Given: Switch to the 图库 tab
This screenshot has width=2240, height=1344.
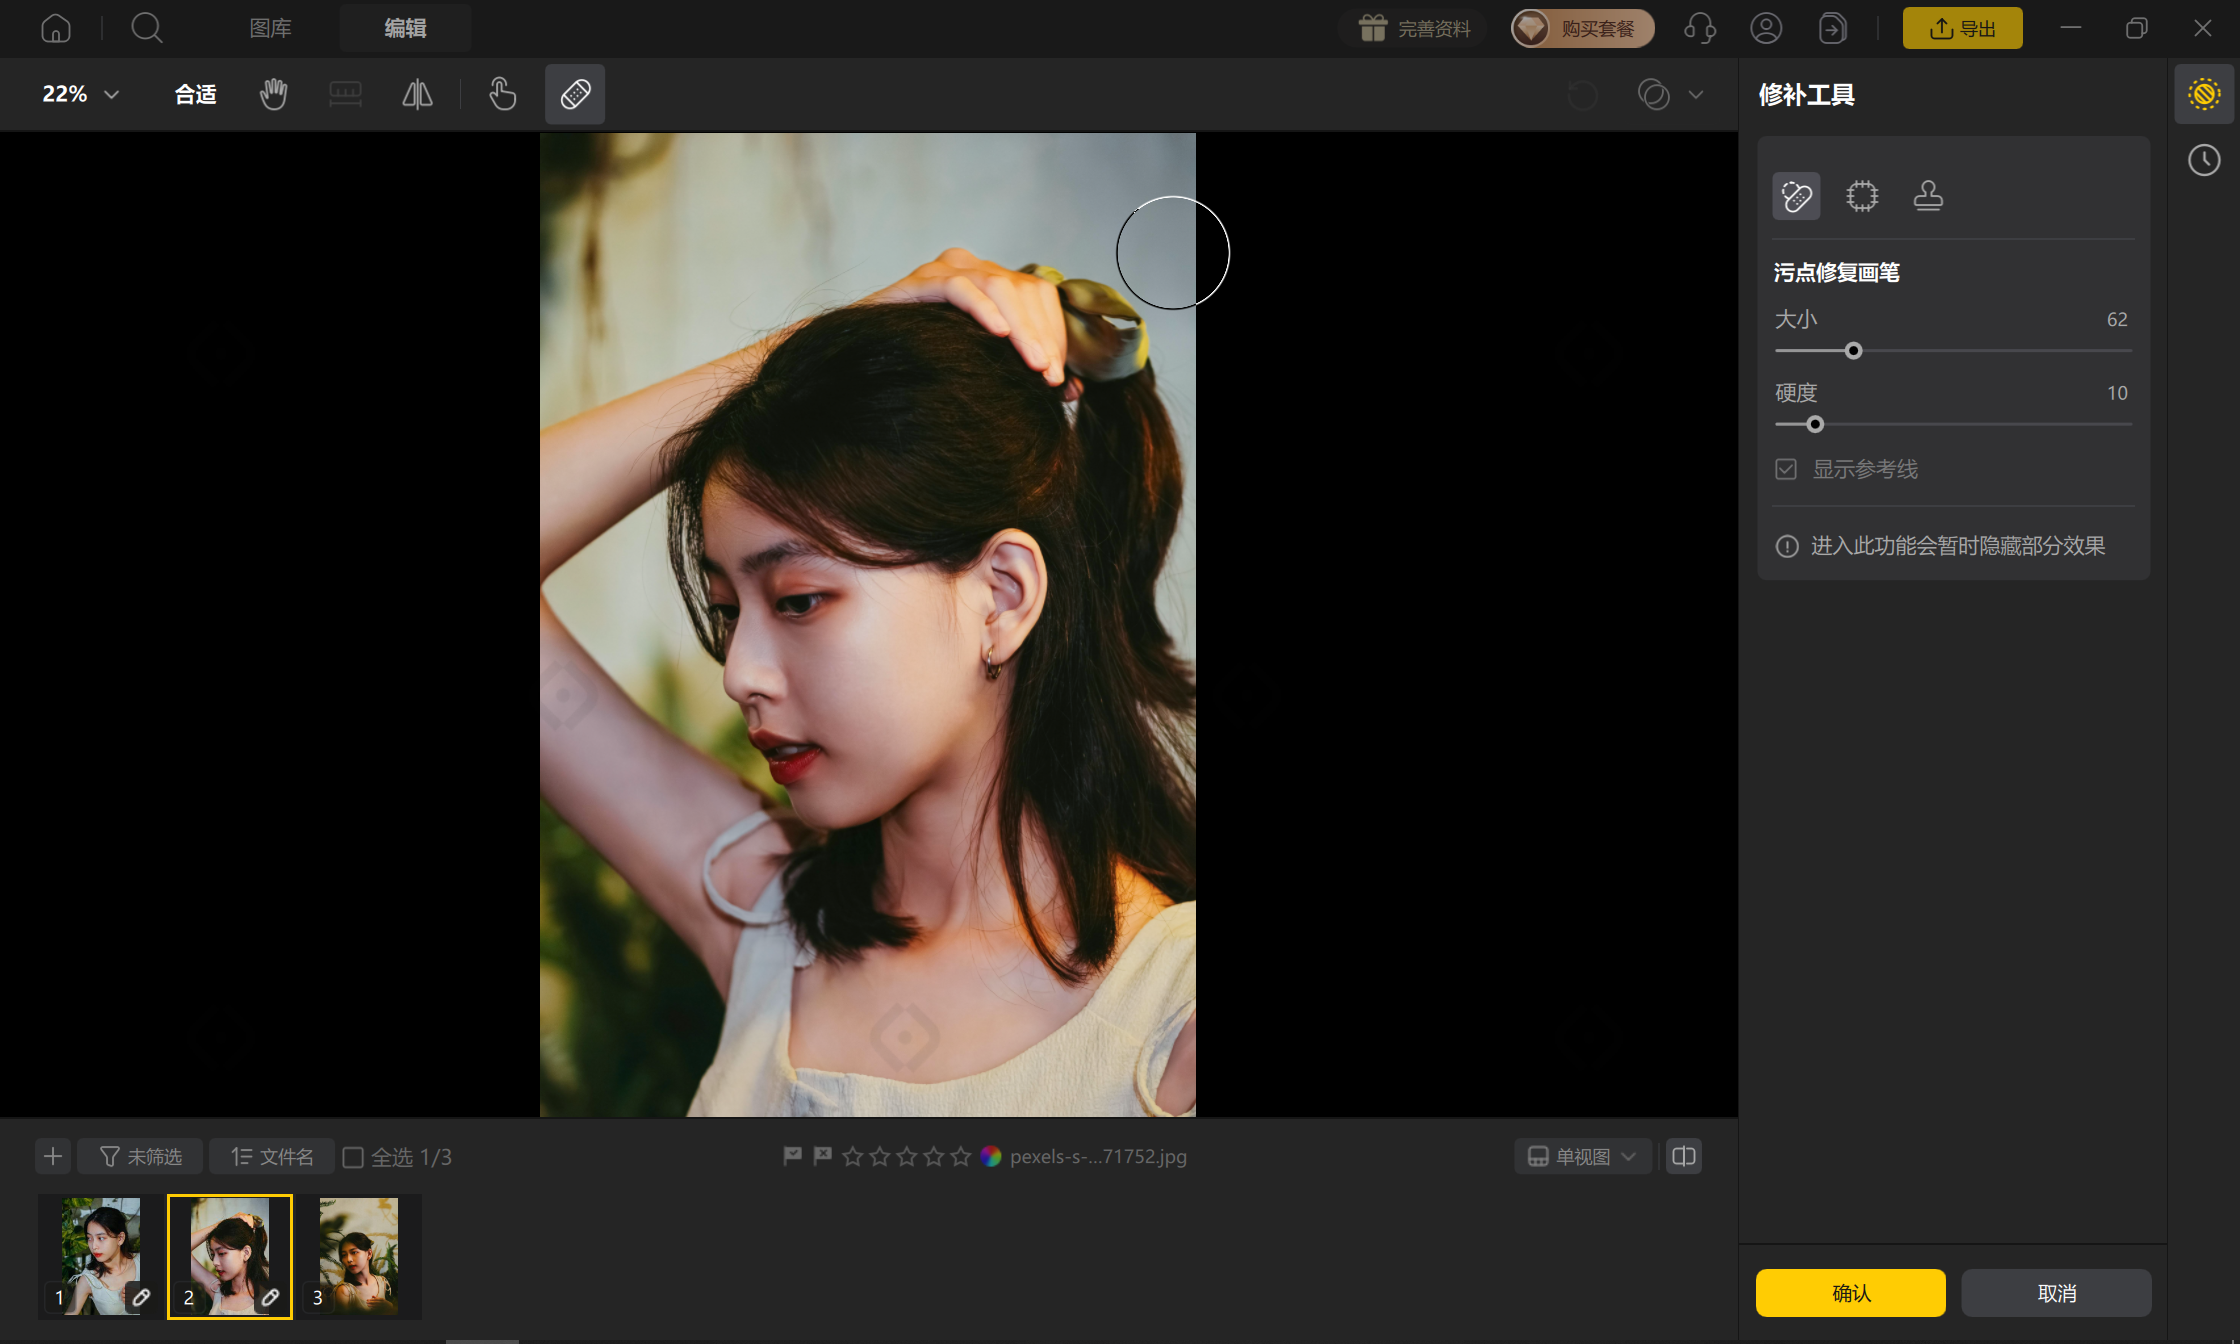Looking at the screenshot, I should coord(270,28).
